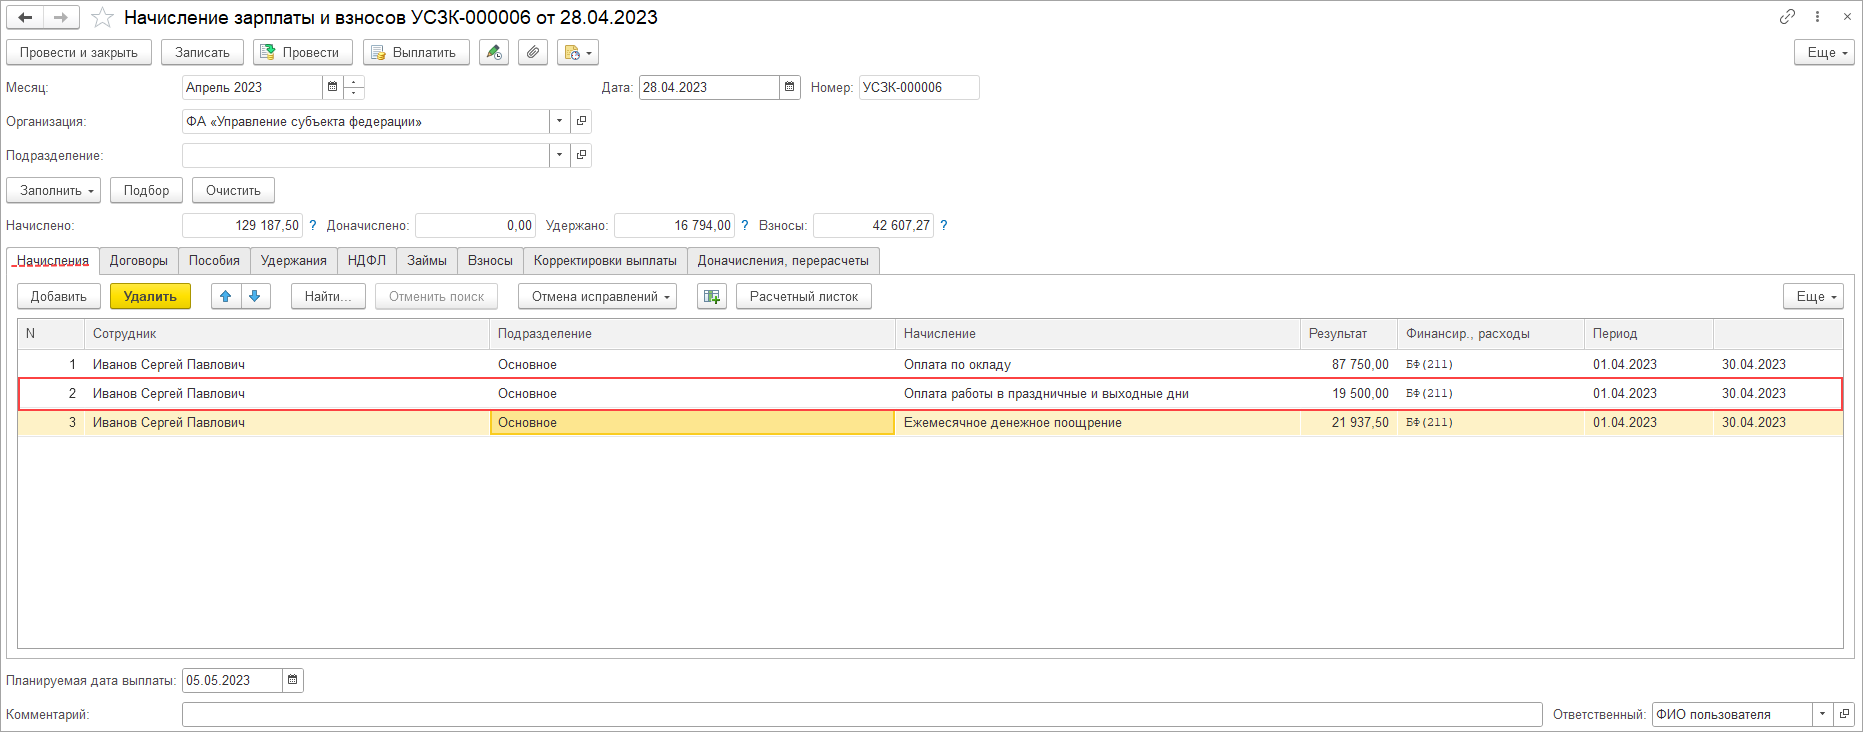
Task: Expand the Подразделение dropdown list
Action: coord(560,155)
